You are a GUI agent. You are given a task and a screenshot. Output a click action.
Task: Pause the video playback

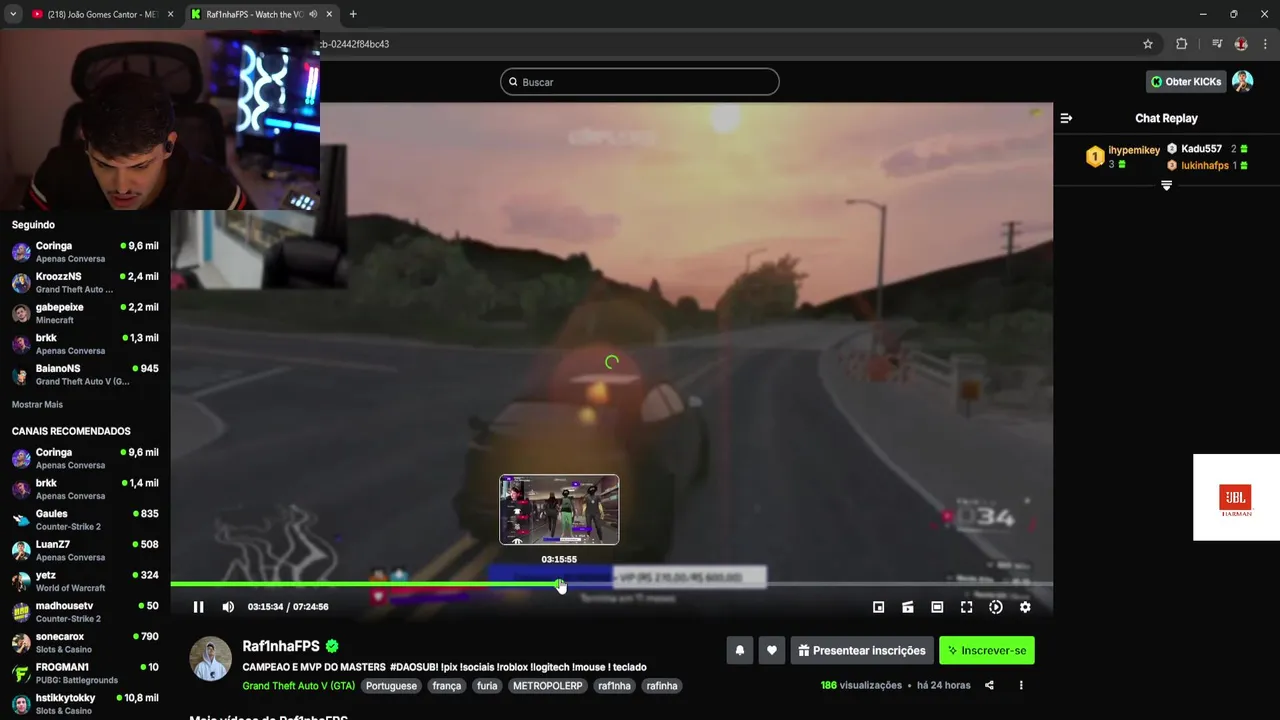[198, 607]
